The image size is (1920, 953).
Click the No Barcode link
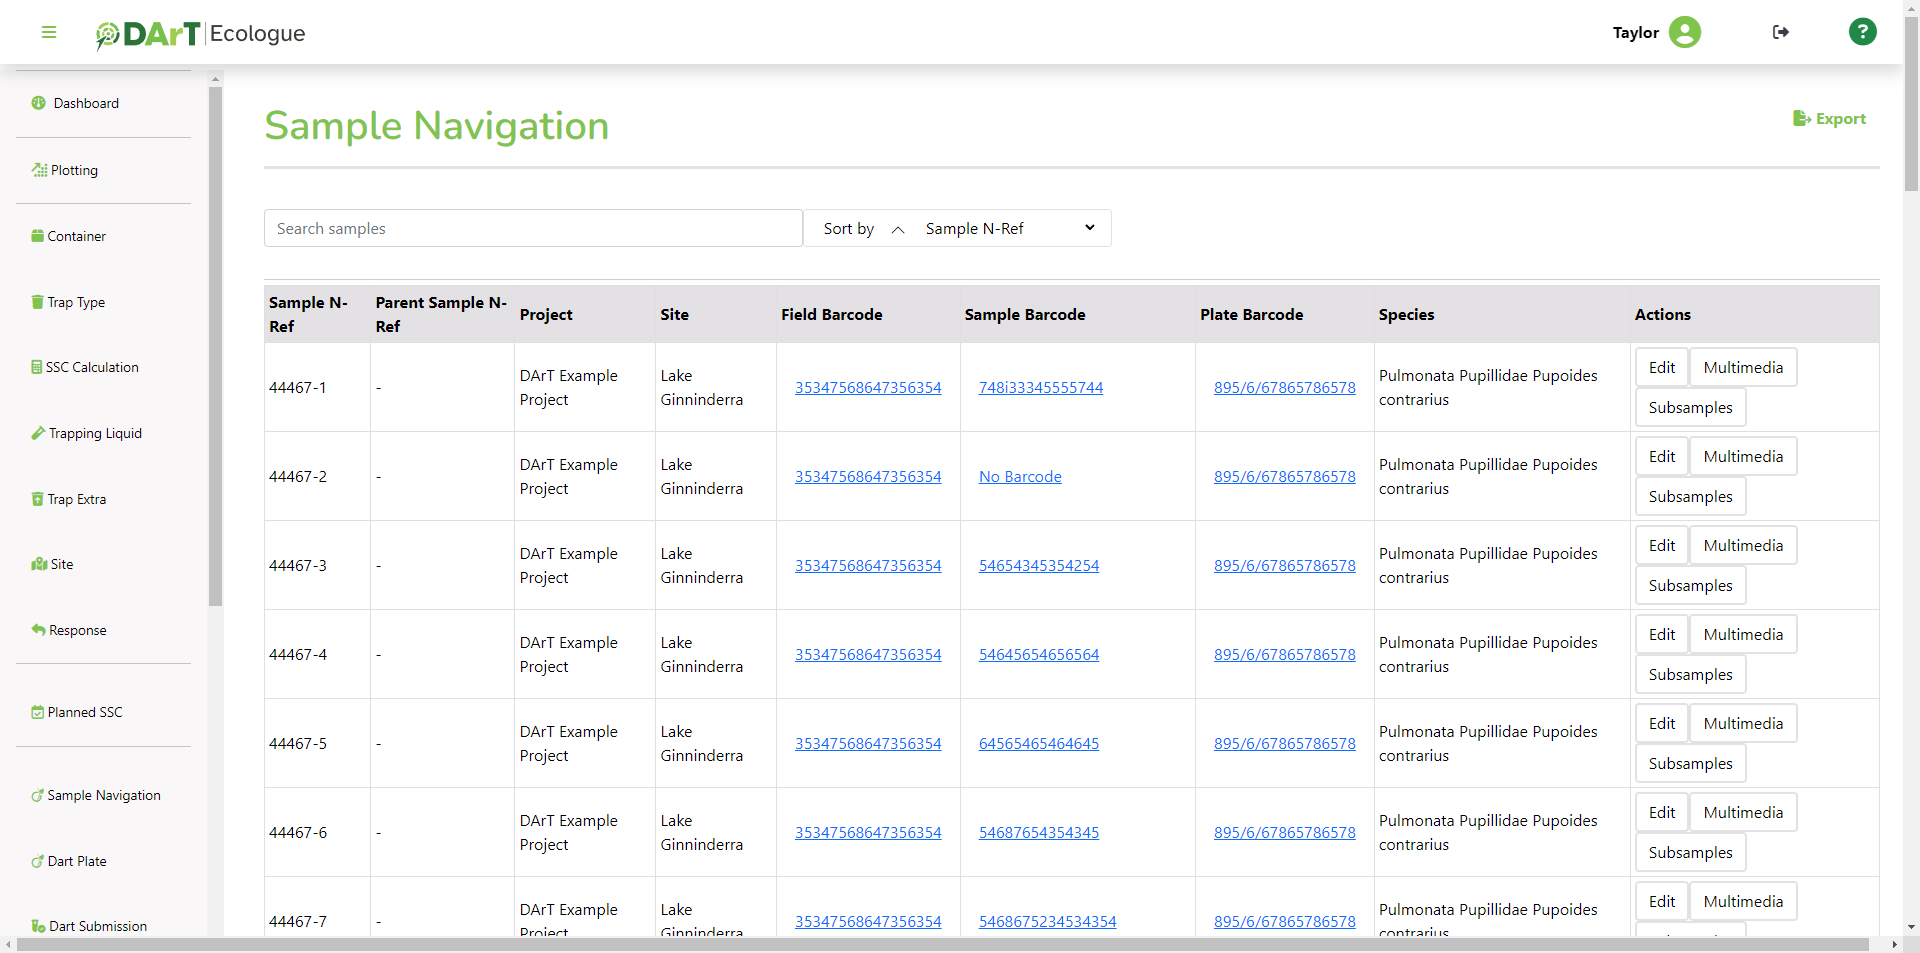pyautogui.click(x=1020, y=477)
